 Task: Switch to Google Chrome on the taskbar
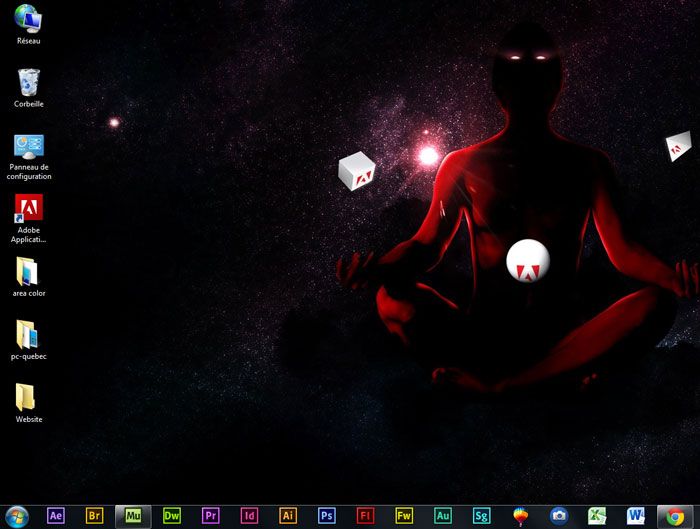click(x=675, y=517)
